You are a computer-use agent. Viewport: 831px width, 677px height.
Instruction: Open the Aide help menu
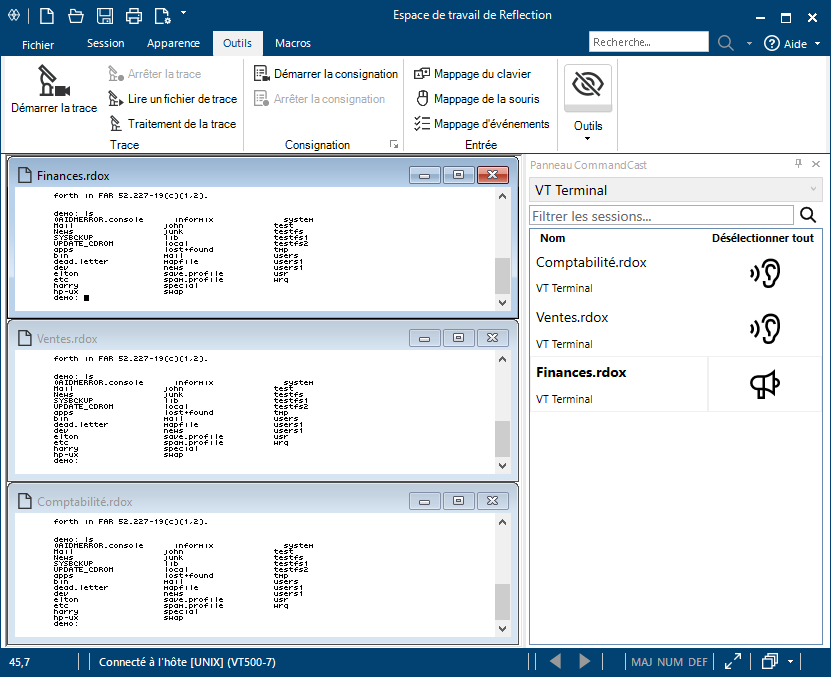[786, 43]
